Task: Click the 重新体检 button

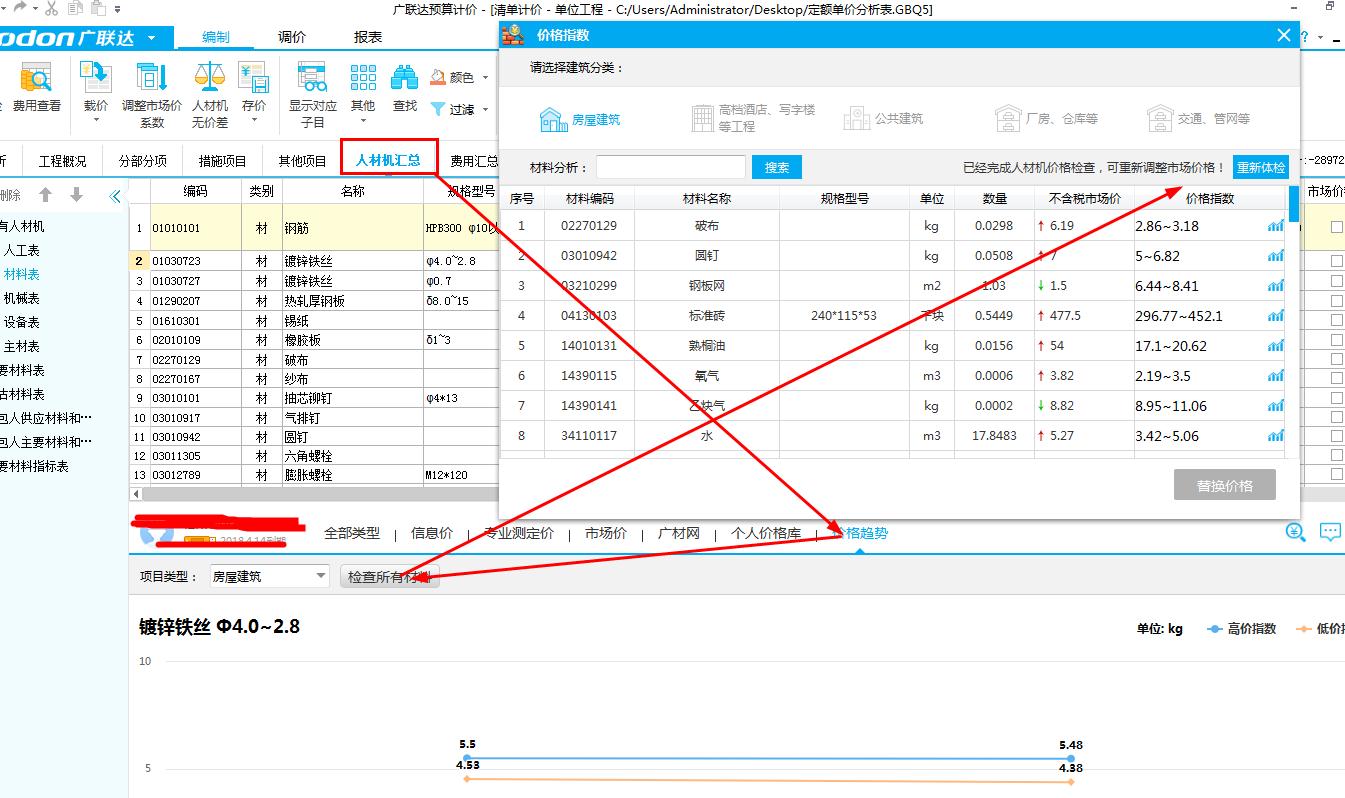Action: click(1261, 167)
